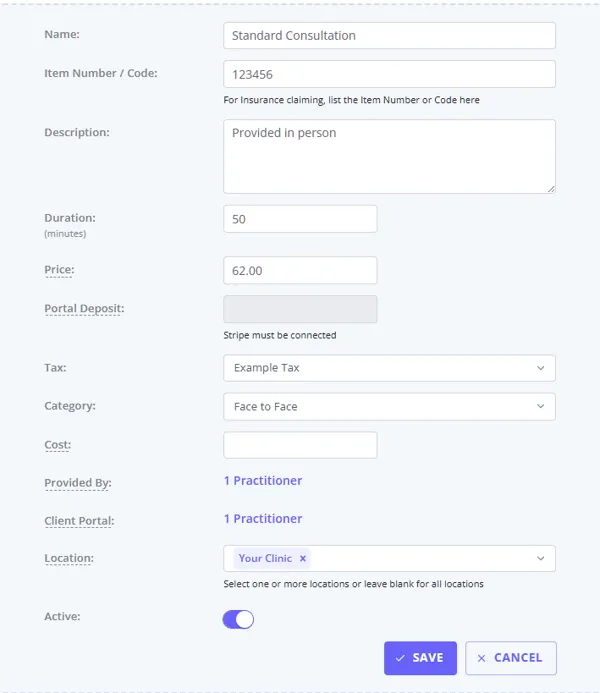This screenshot has width=600, height=693.
Task: Click the empty Cost input field
Action: click(300, 445)
